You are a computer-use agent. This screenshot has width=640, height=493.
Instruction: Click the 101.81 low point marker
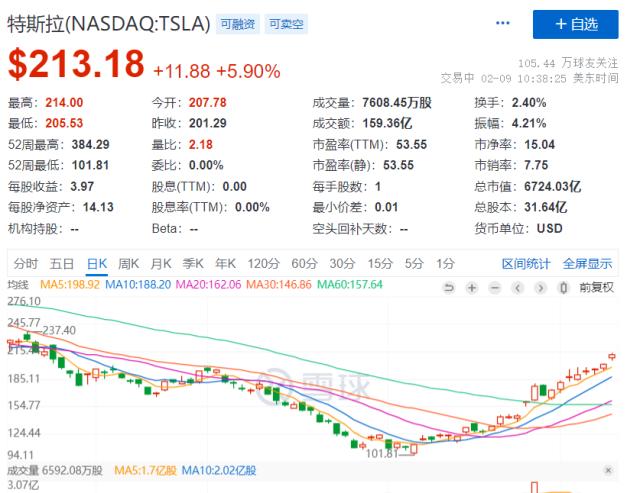tap(382, 453)
